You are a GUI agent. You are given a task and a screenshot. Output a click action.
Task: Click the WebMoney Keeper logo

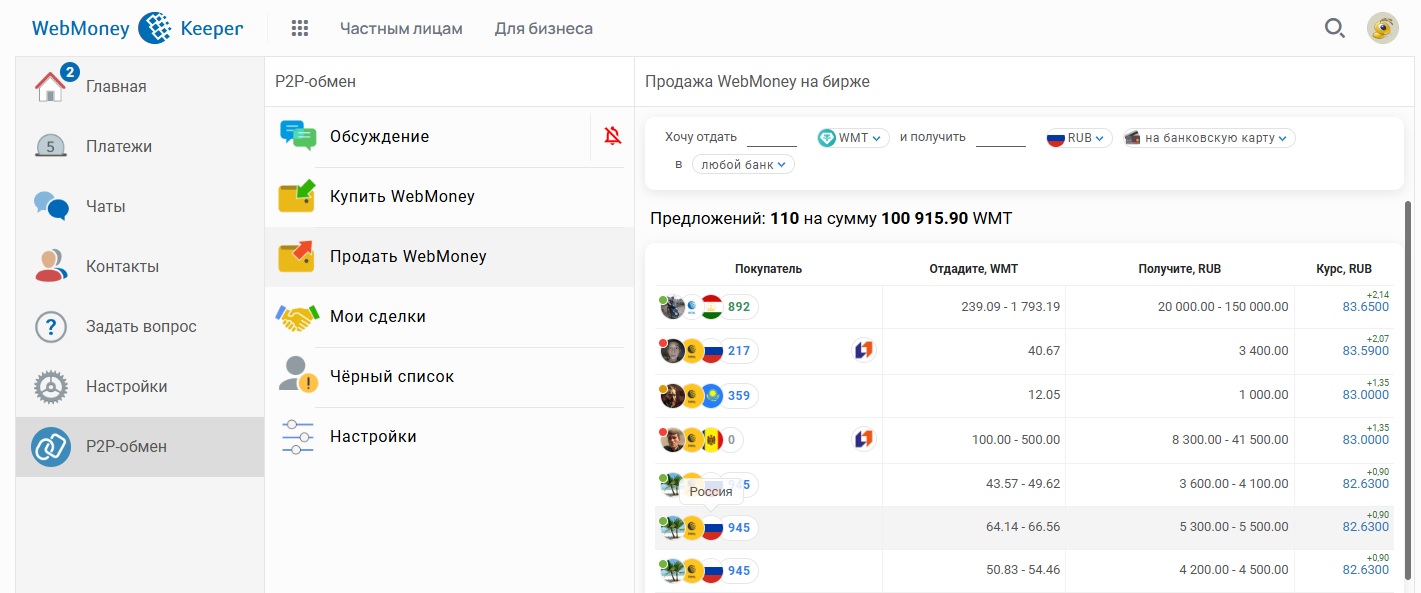pos(138,28)
